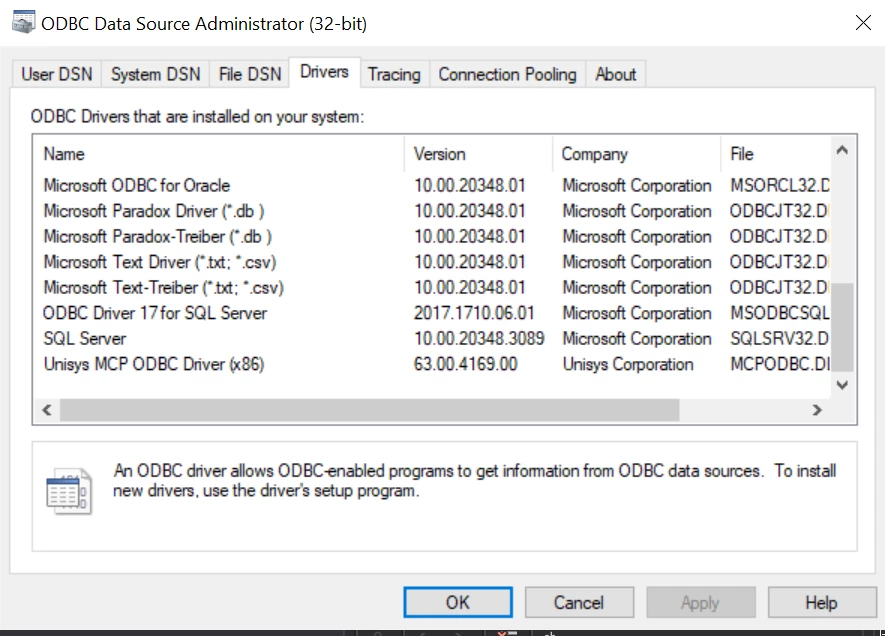The image size is (885, 636).
Task: Click the horizontal scroll right arrow
Action: tap(817, 410)
